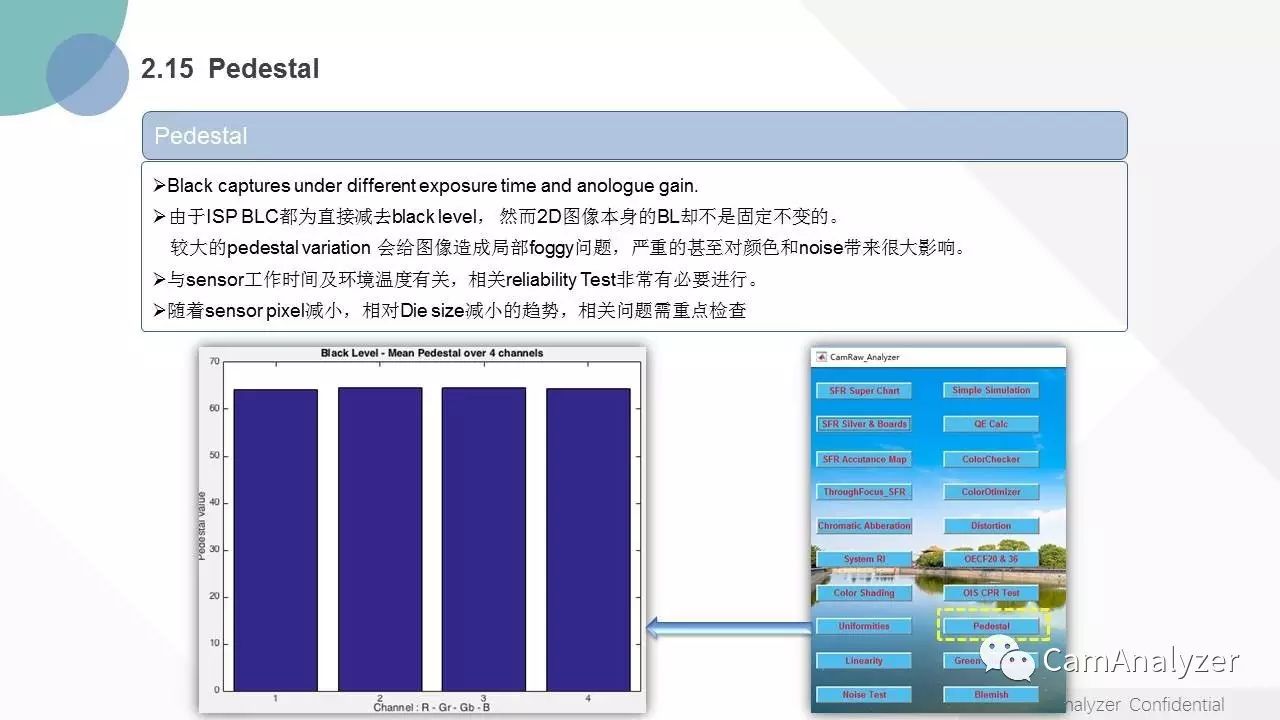Select the channel 4 bar in the chart
1280x720 pixels.
click(x=588, y=540)
